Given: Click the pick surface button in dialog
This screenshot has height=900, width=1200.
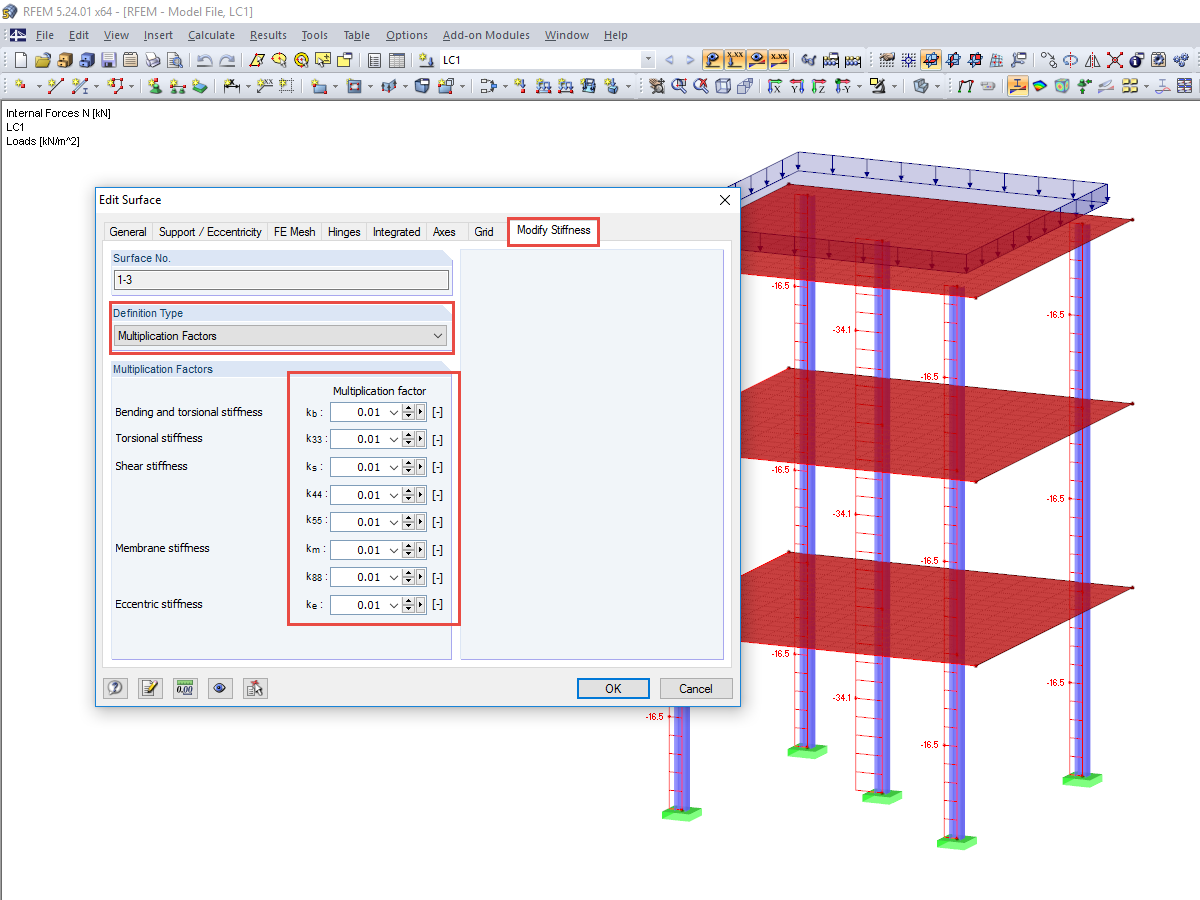Looking at the screenshot, I should [255, 688].
